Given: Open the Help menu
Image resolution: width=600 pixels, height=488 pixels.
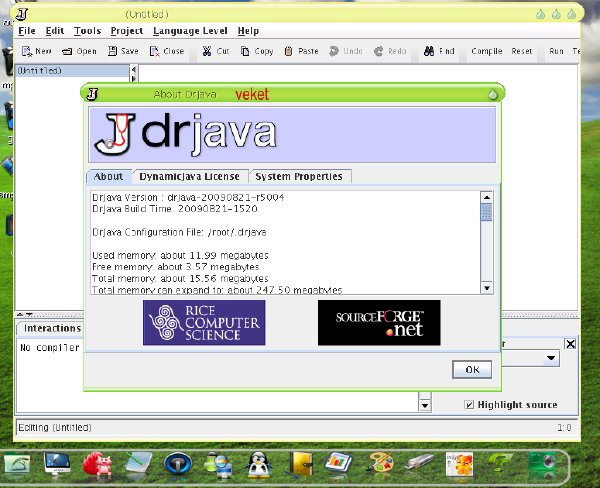Looking at the screenshot, I should click(248, 31).
